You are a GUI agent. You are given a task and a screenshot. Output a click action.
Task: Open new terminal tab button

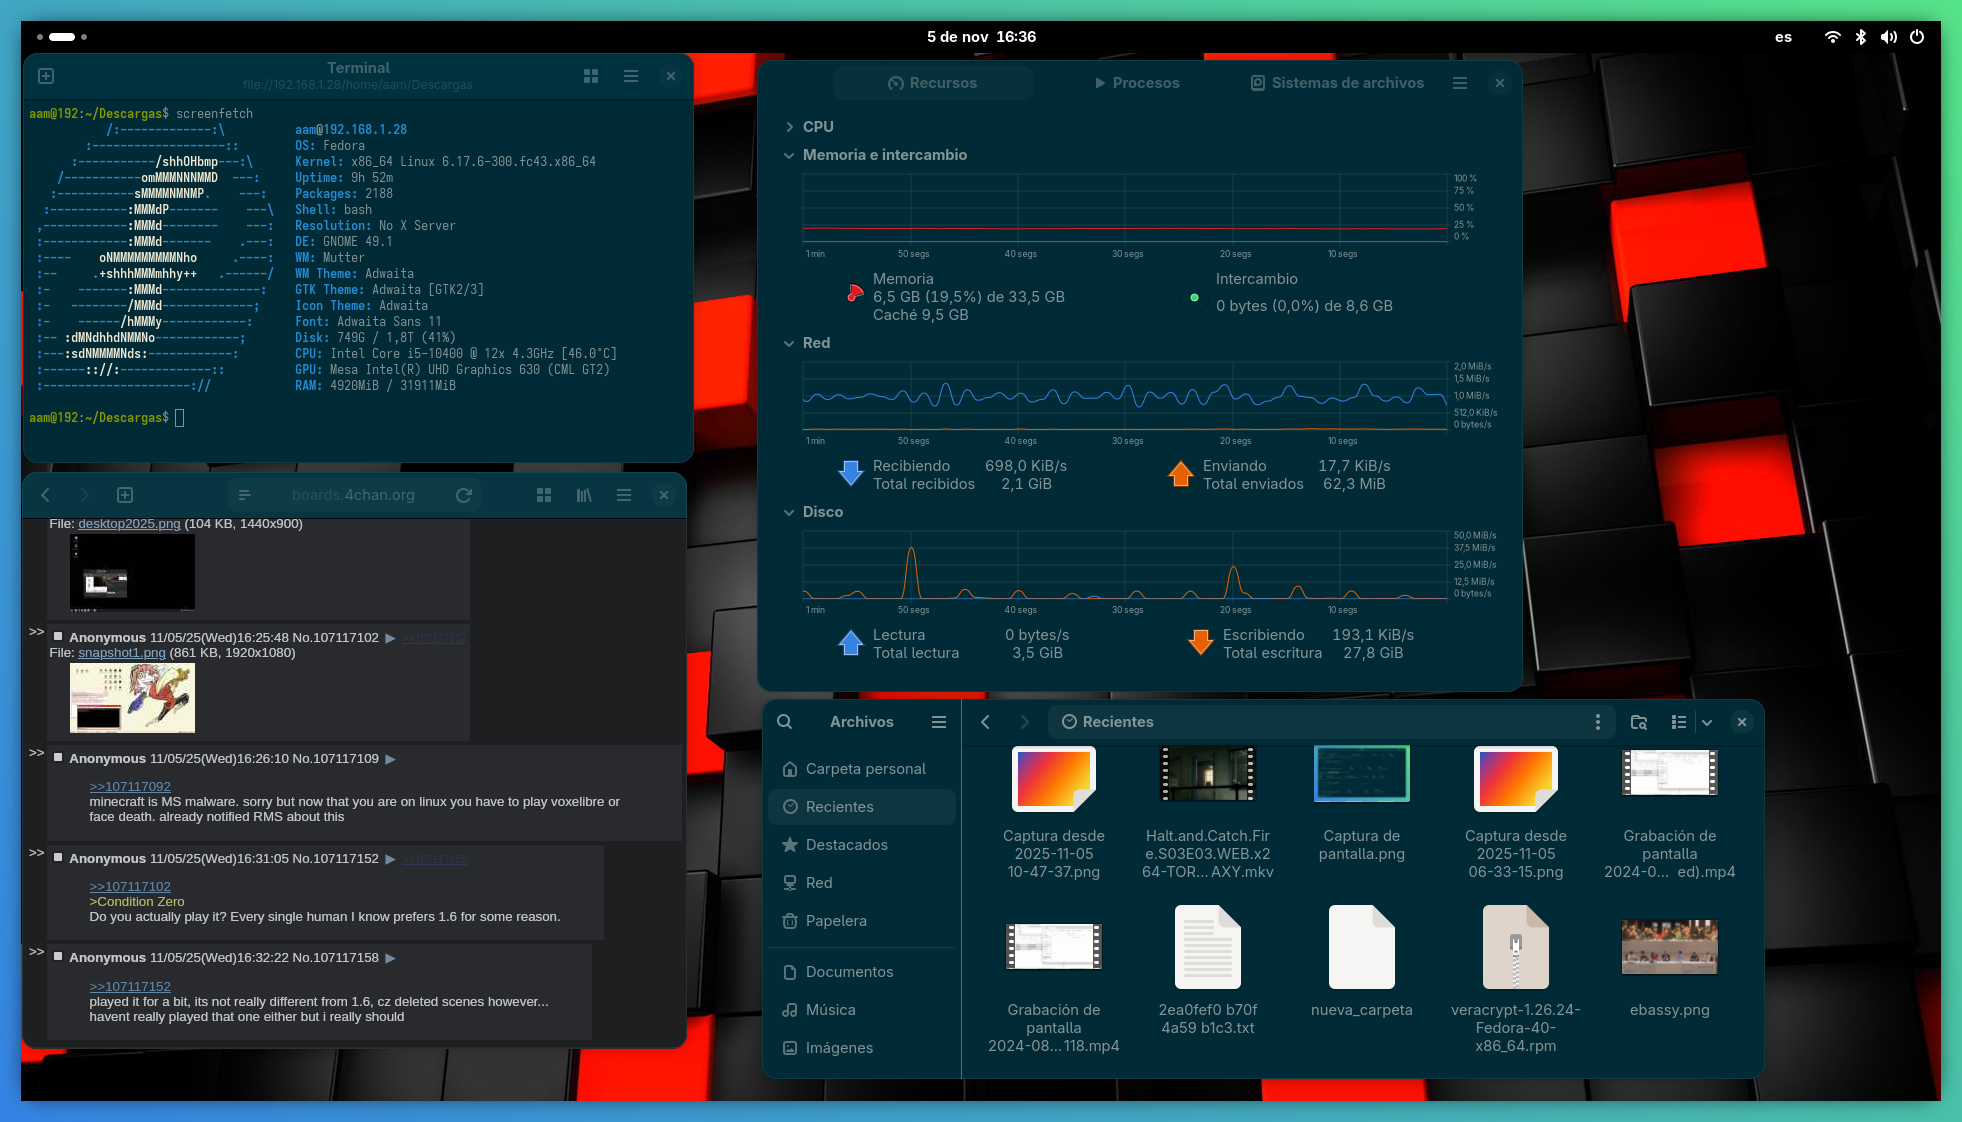click(46, 76)
